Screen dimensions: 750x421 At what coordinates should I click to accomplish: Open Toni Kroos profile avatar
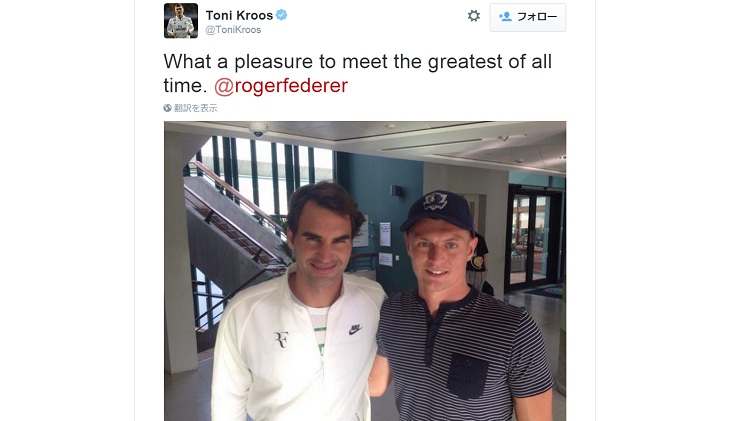181,21
